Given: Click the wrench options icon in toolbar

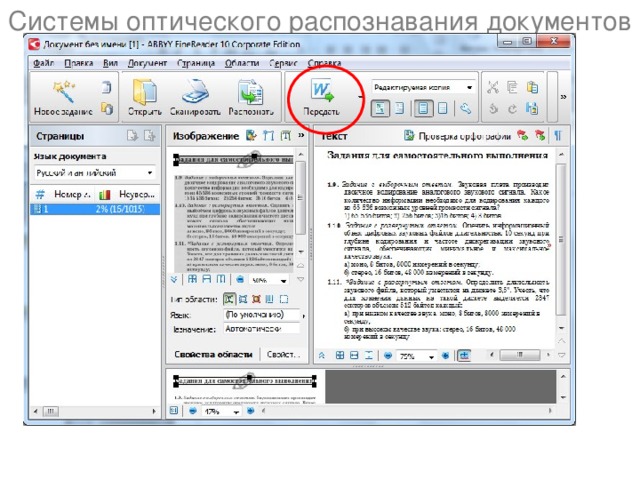Looking at the screenshot, I should [x=465, y=109].
